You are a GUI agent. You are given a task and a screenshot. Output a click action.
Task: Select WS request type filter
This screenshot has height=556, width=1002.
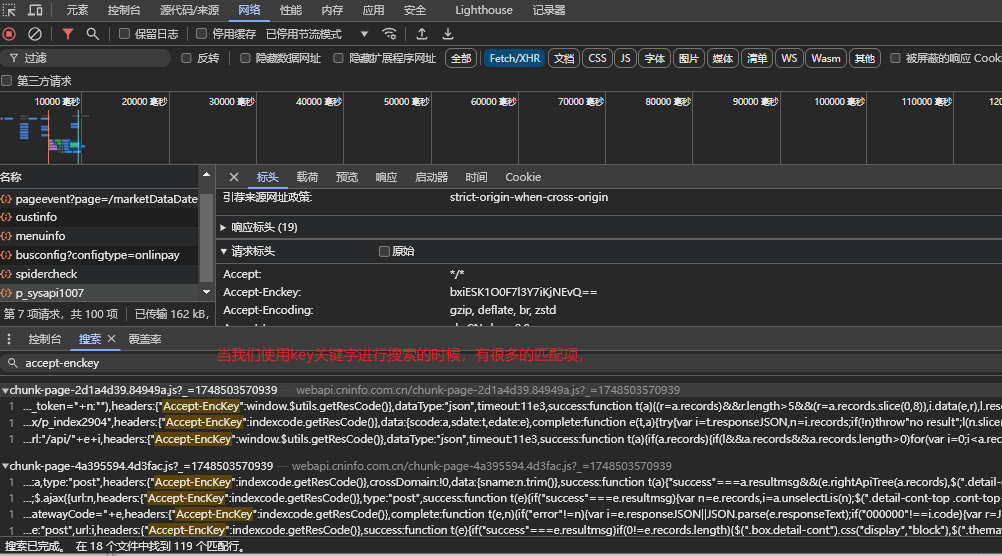tap(789, 58)
